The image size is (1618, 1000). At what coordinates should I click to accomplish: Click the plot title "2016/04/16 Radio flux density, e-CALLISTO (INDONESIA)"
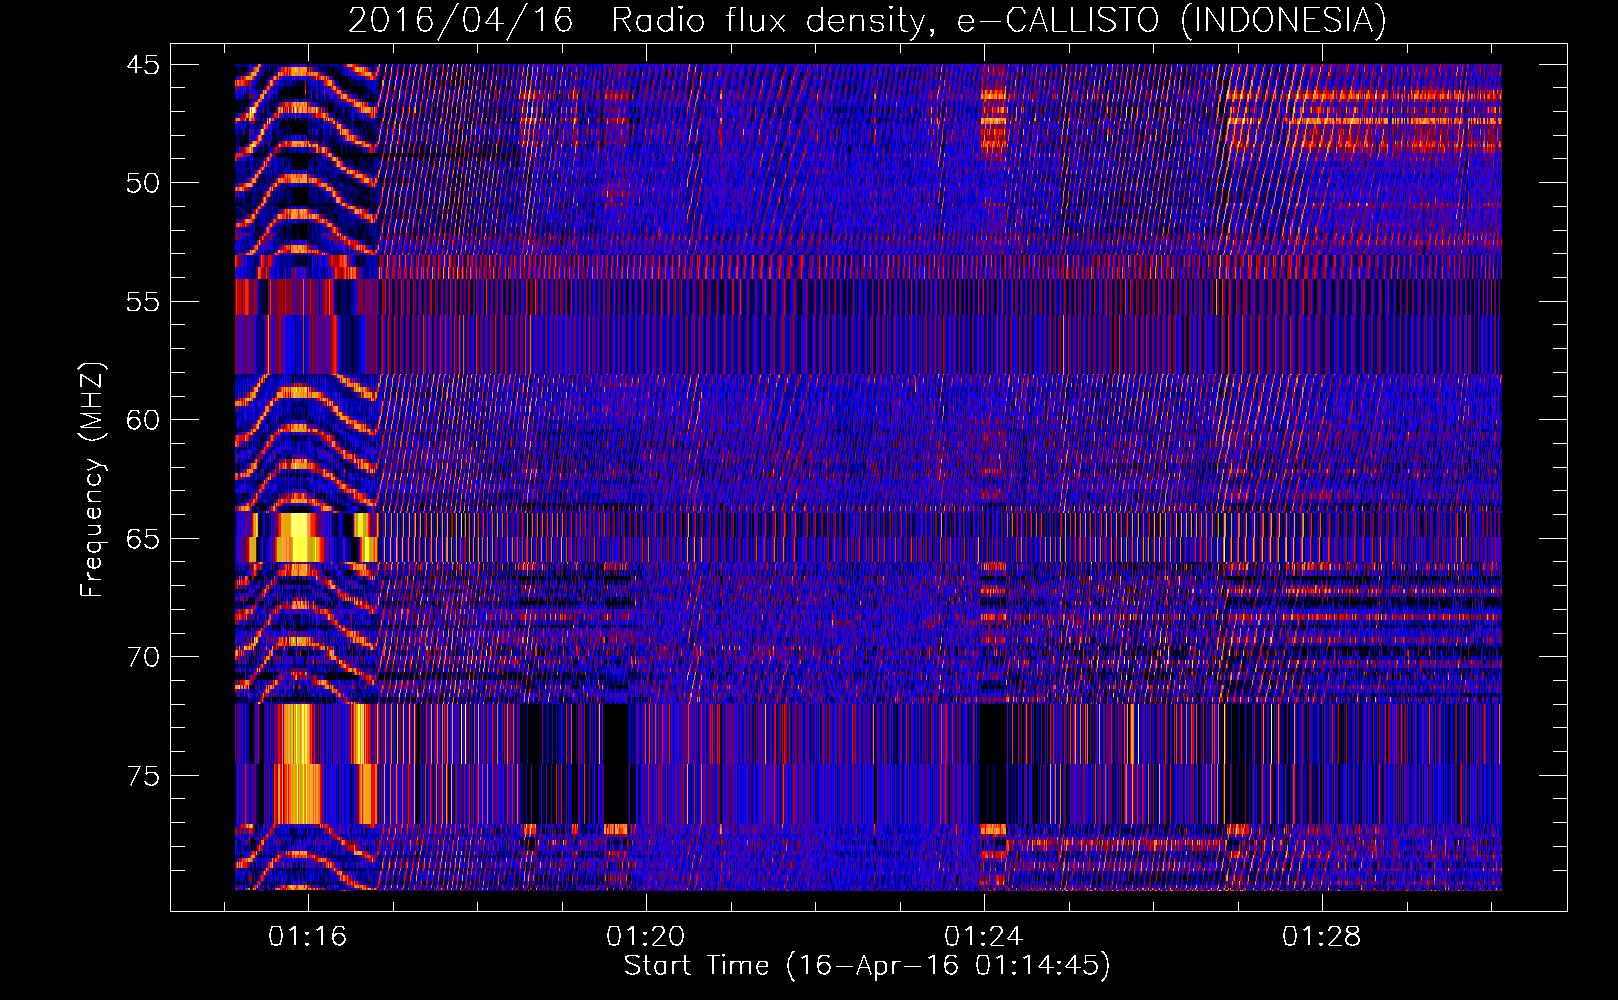coord(867,21)
